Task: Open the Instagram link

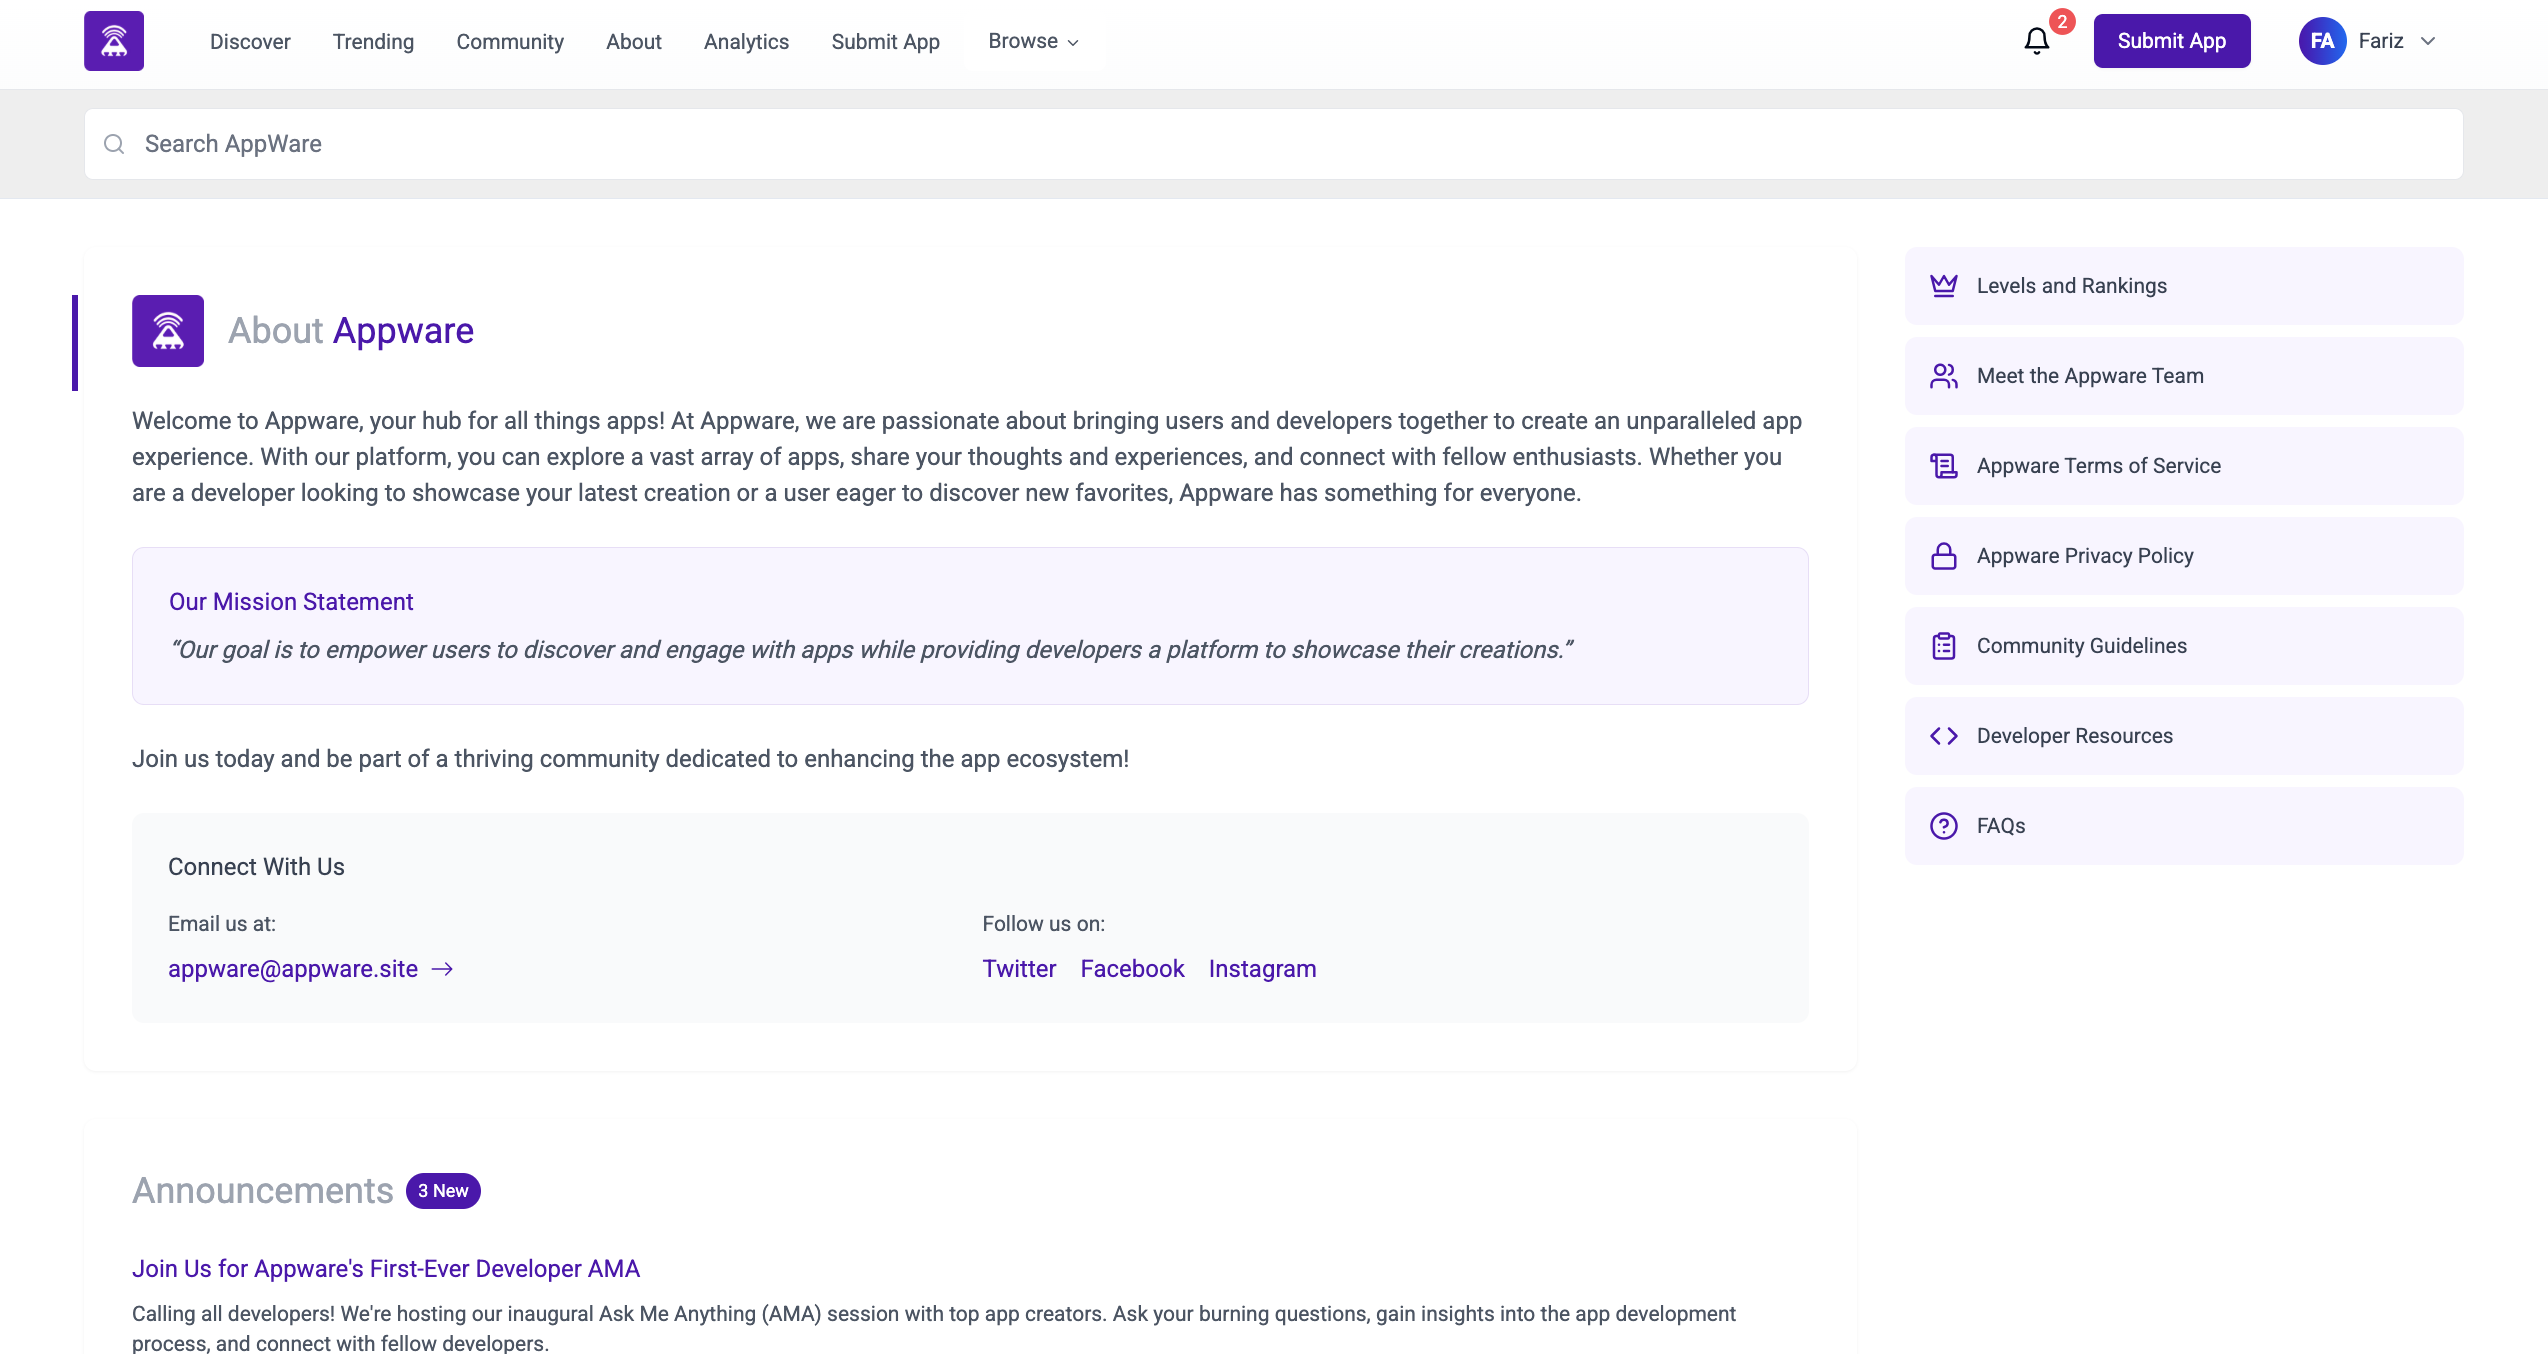Action: 1262,969
